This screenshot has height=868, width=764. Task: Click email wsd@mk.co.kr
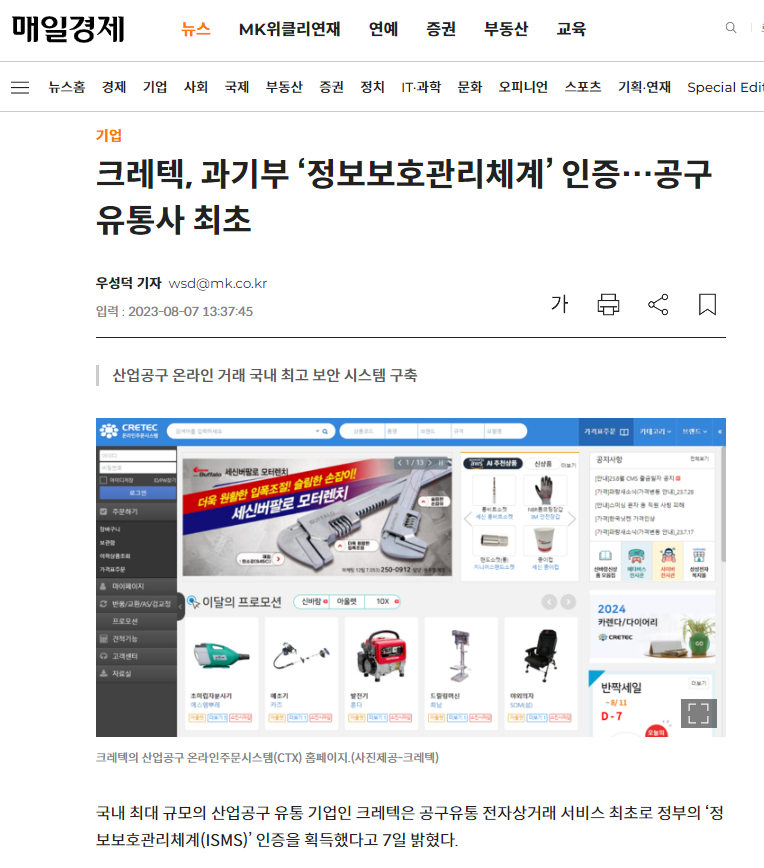[218, 283]
